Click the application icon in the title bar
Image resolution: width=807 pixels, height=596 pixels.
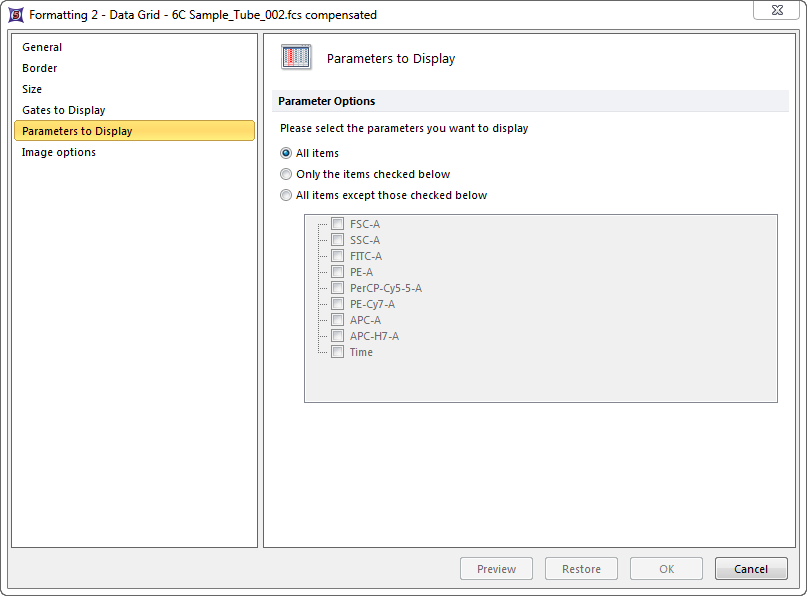pos(16,15)
